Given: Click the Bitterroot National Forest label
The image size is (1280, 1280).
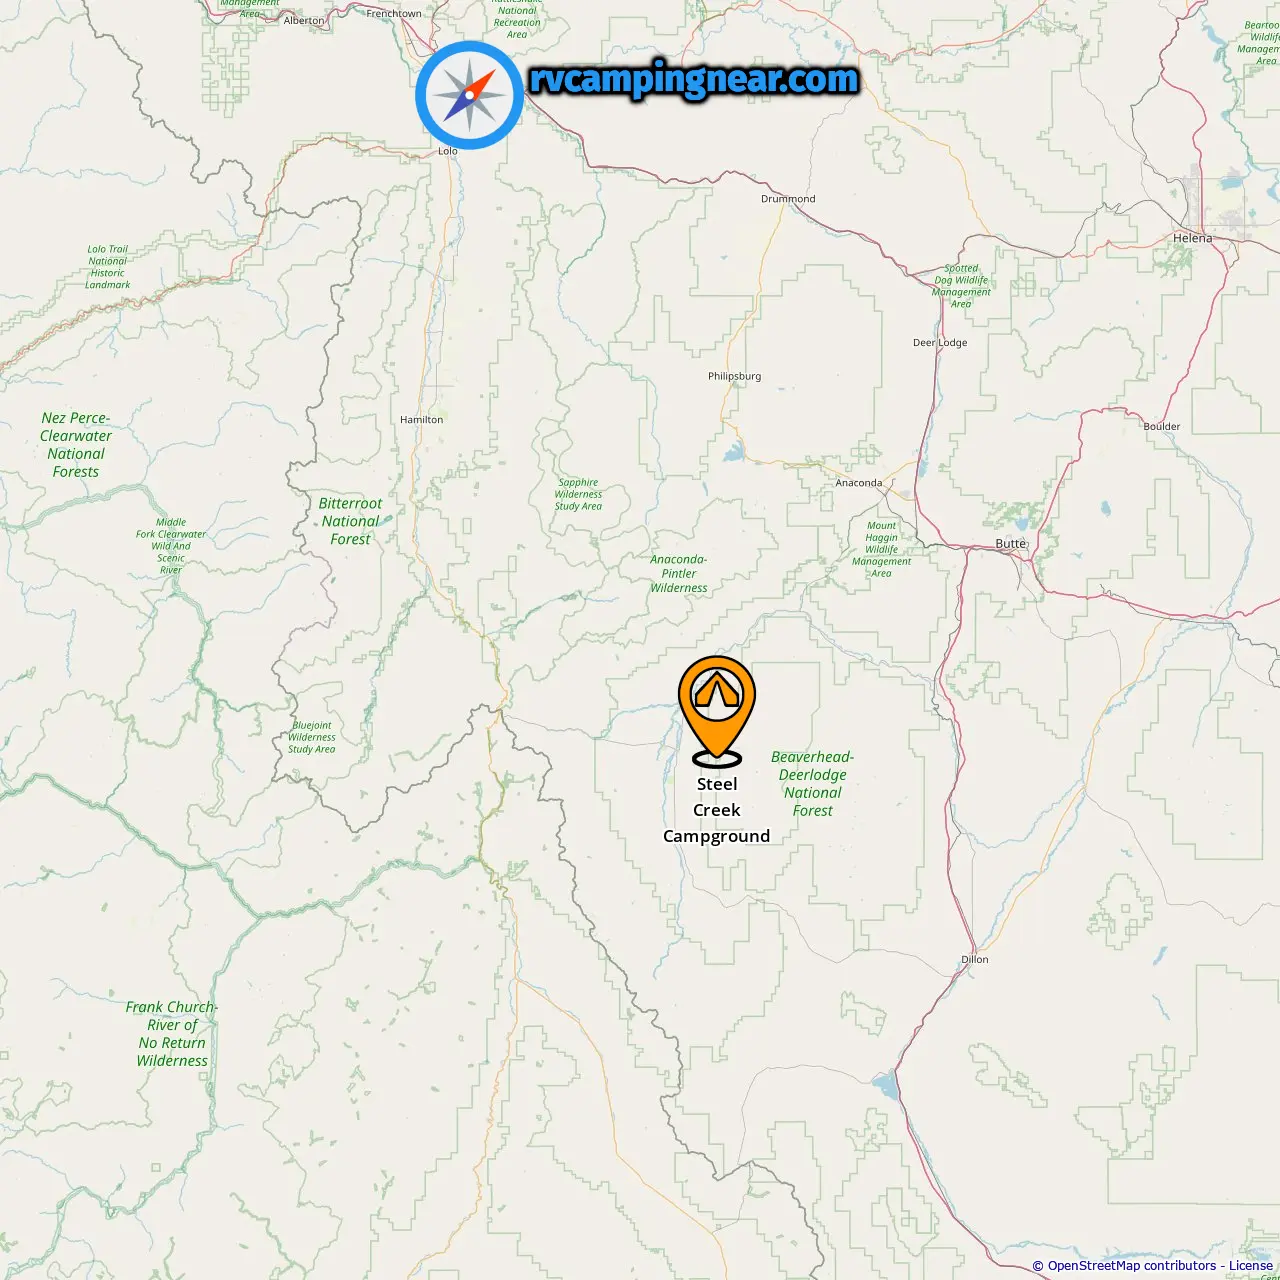Looking at the screenshot, I should [x=350, y=521].
